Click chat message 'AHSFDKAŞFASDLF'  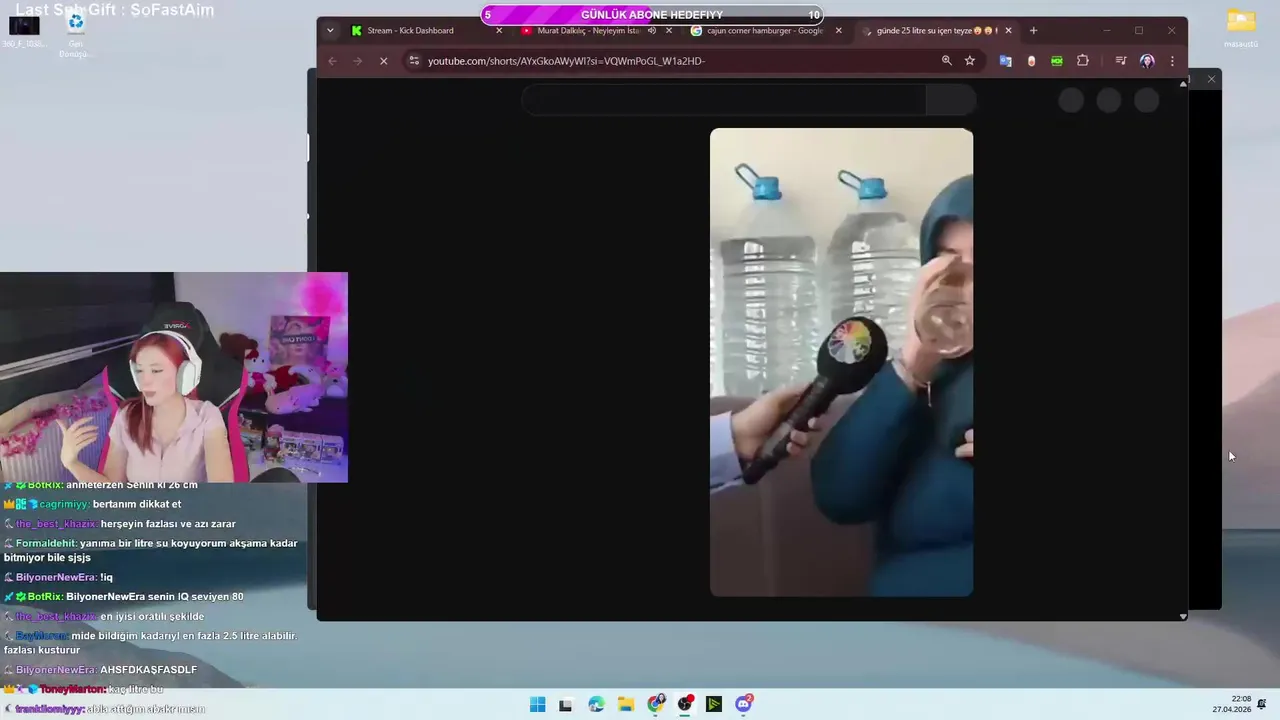pos(148,670)
